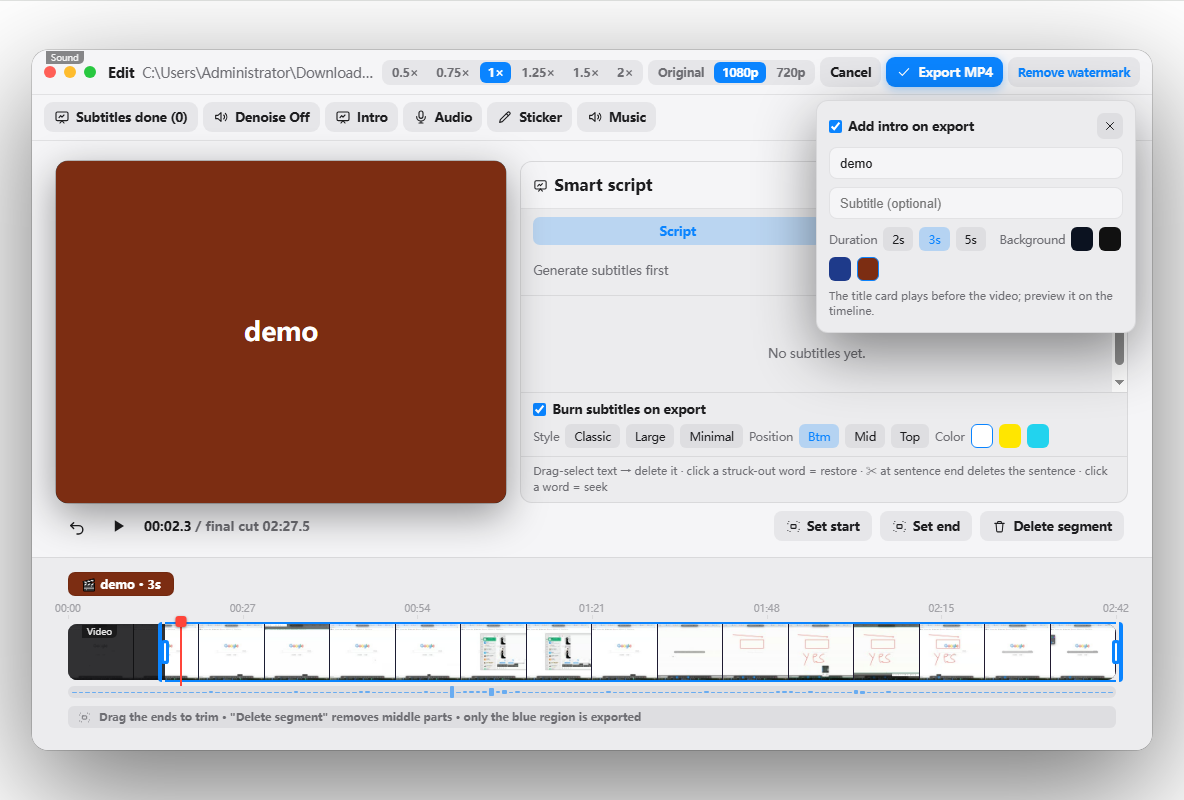
Task: Choose blue intro background swatch
Action: point(840,268)
